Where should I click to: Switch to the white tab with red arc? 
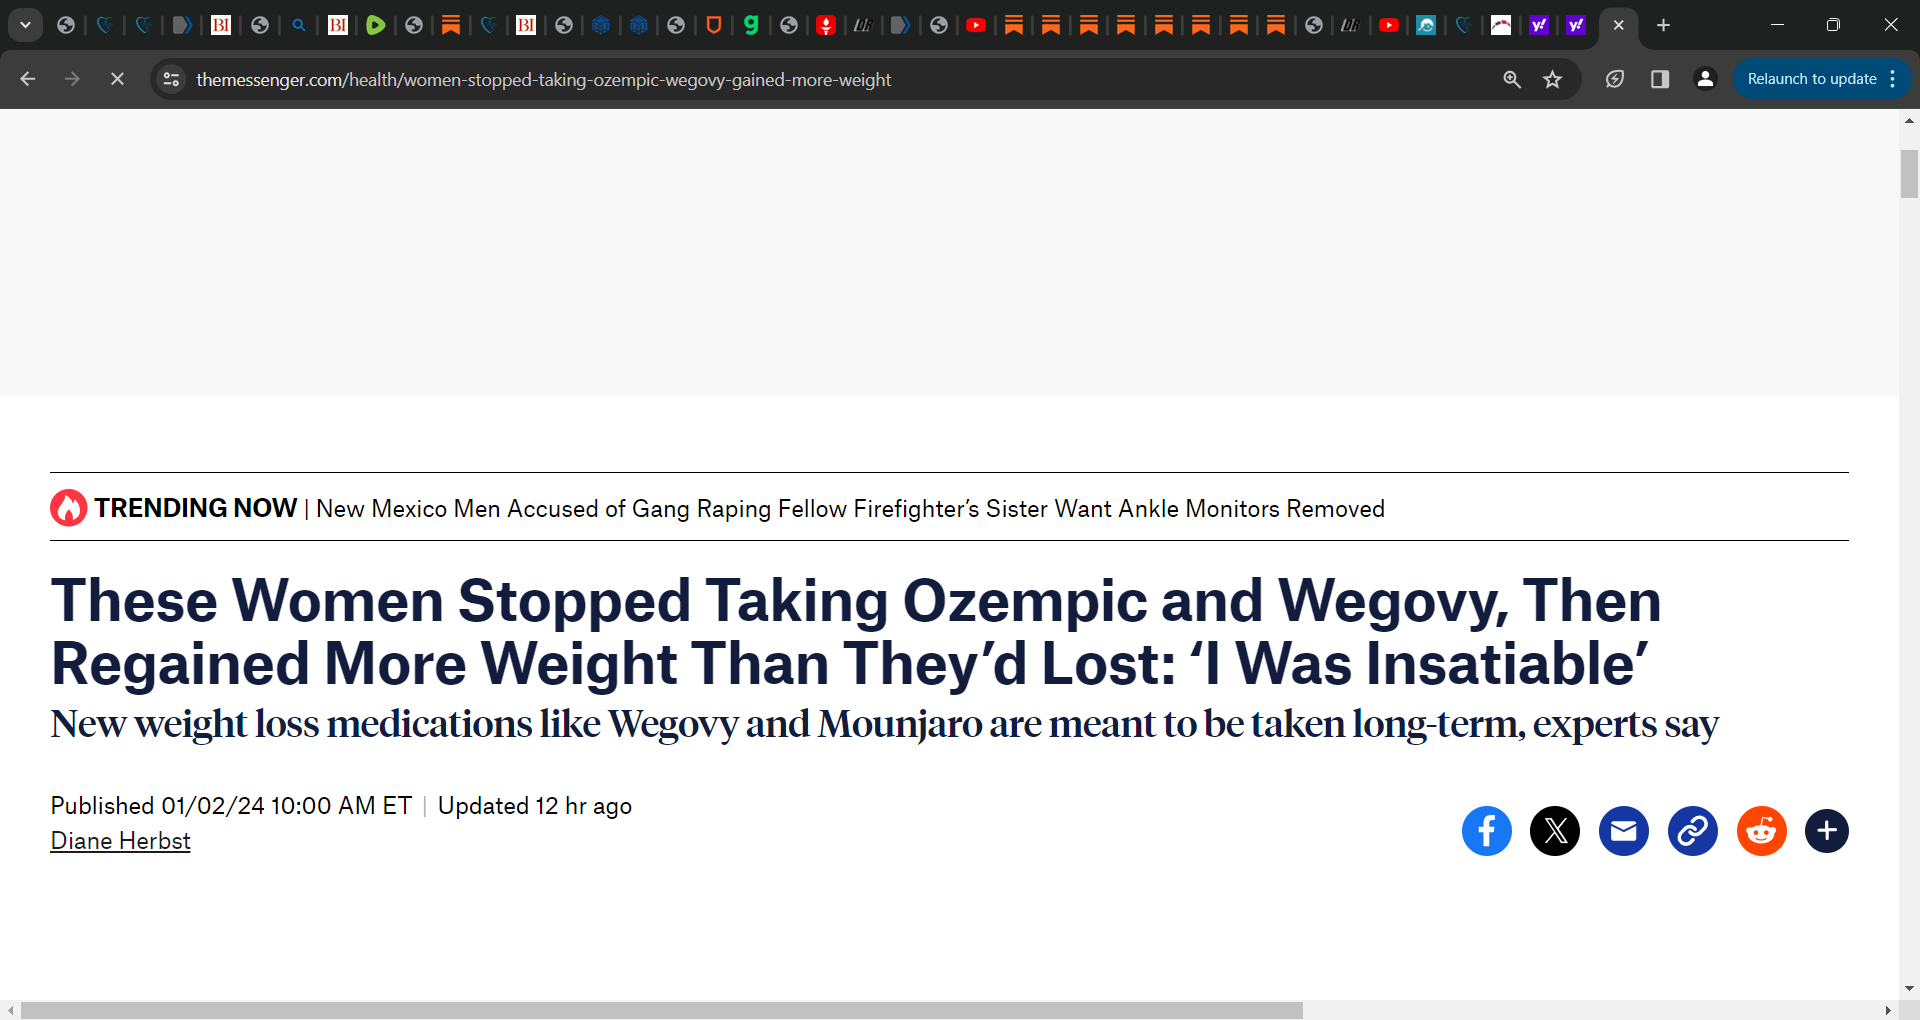pos(1501,25)
